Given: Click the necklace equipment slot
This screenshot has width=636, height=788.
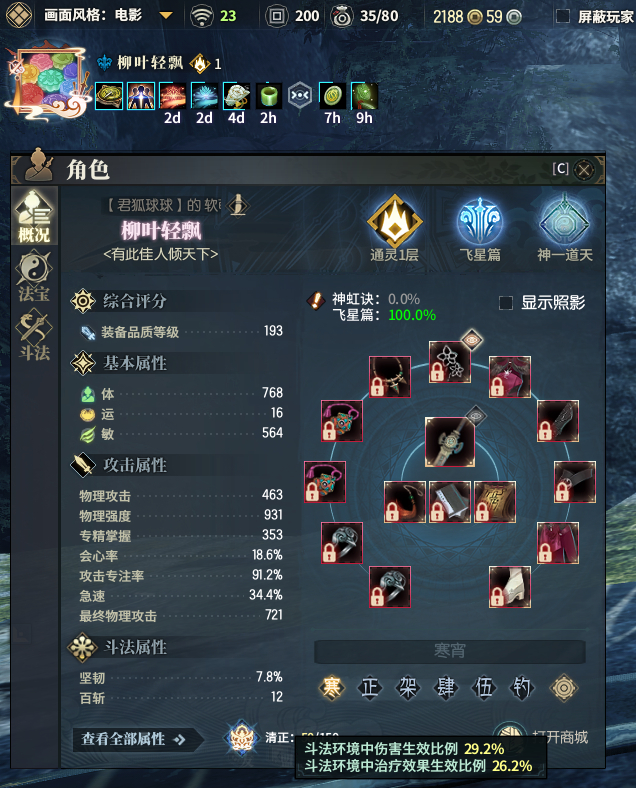Looking at the screenshot, I should pos(390,377).
